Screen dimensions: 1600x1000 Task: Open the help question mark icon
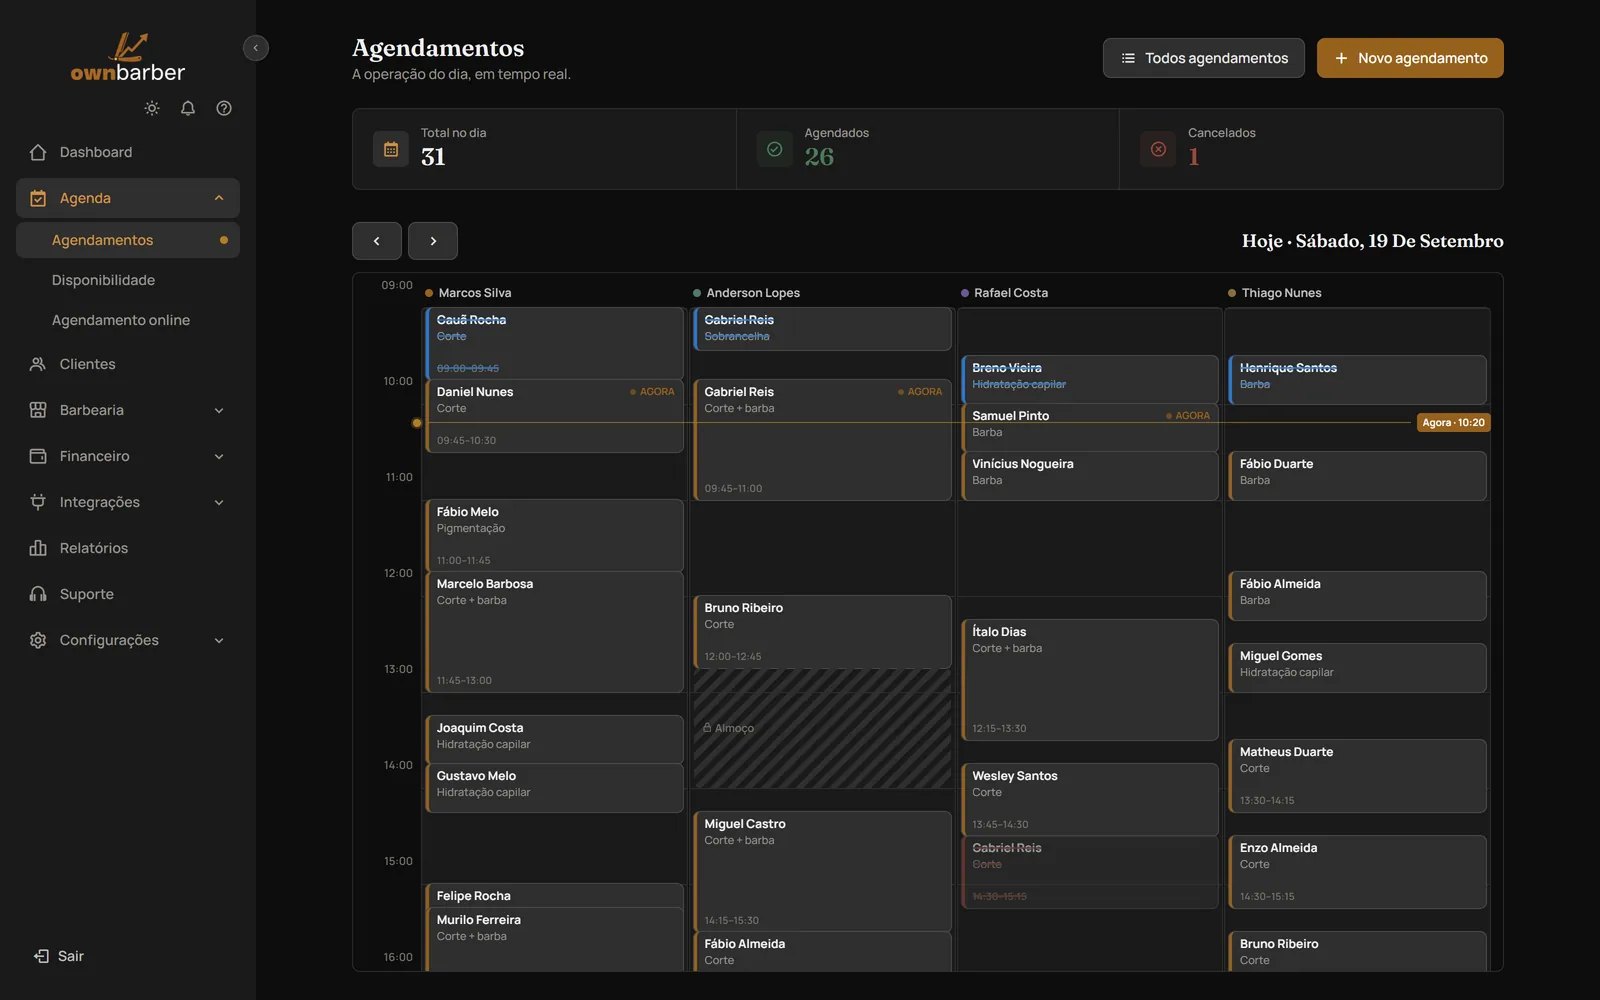(x=224, y=108)
